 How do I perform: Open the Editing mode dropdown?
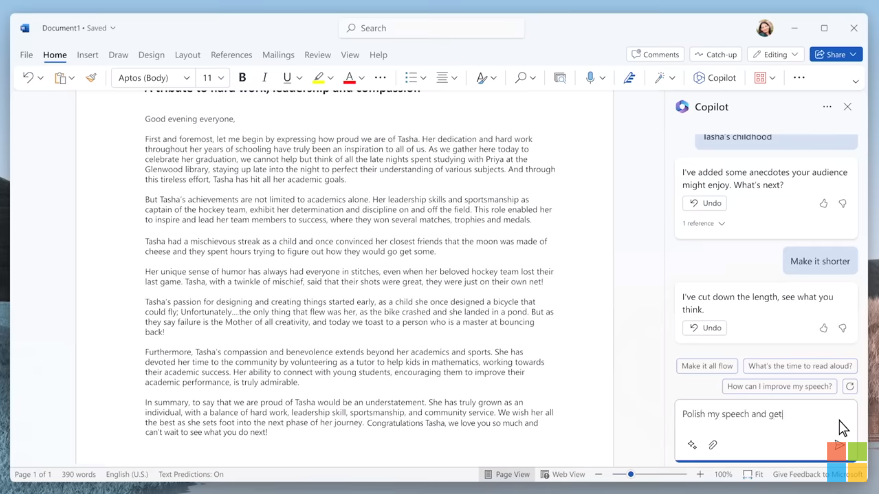click(775, 54)
